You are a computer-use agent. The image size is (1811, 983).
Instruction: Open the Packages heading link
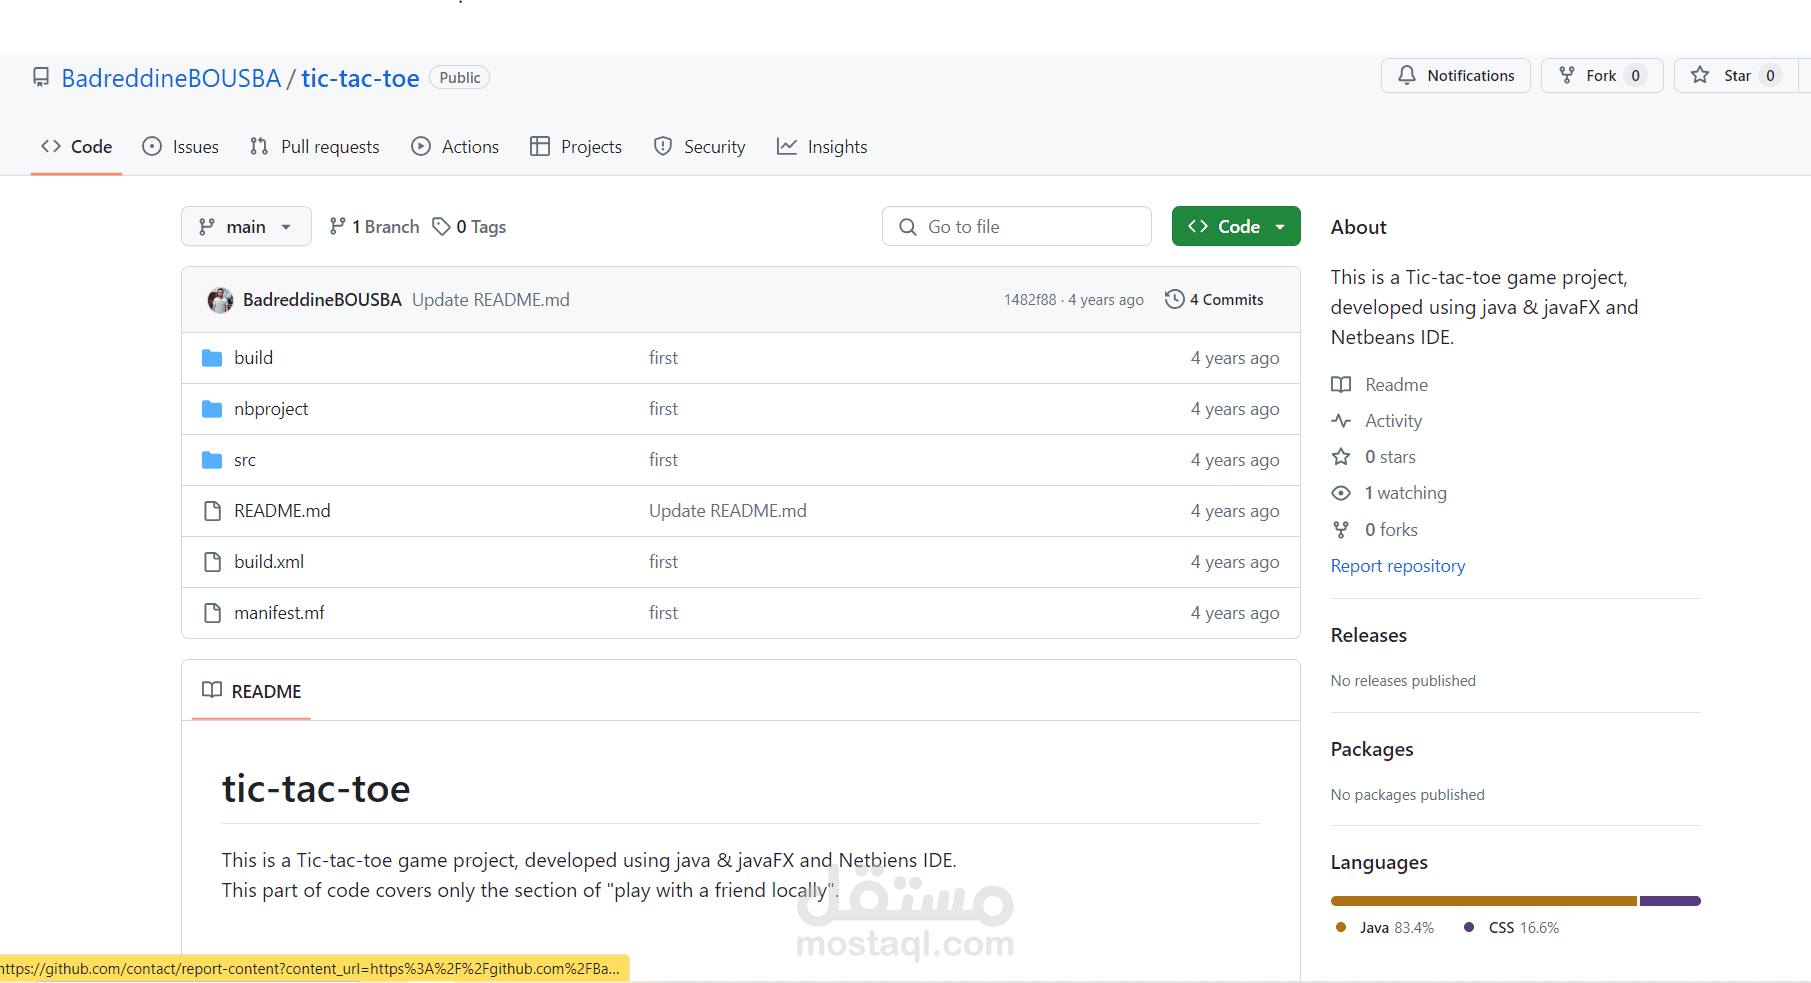click(1372, 749)
